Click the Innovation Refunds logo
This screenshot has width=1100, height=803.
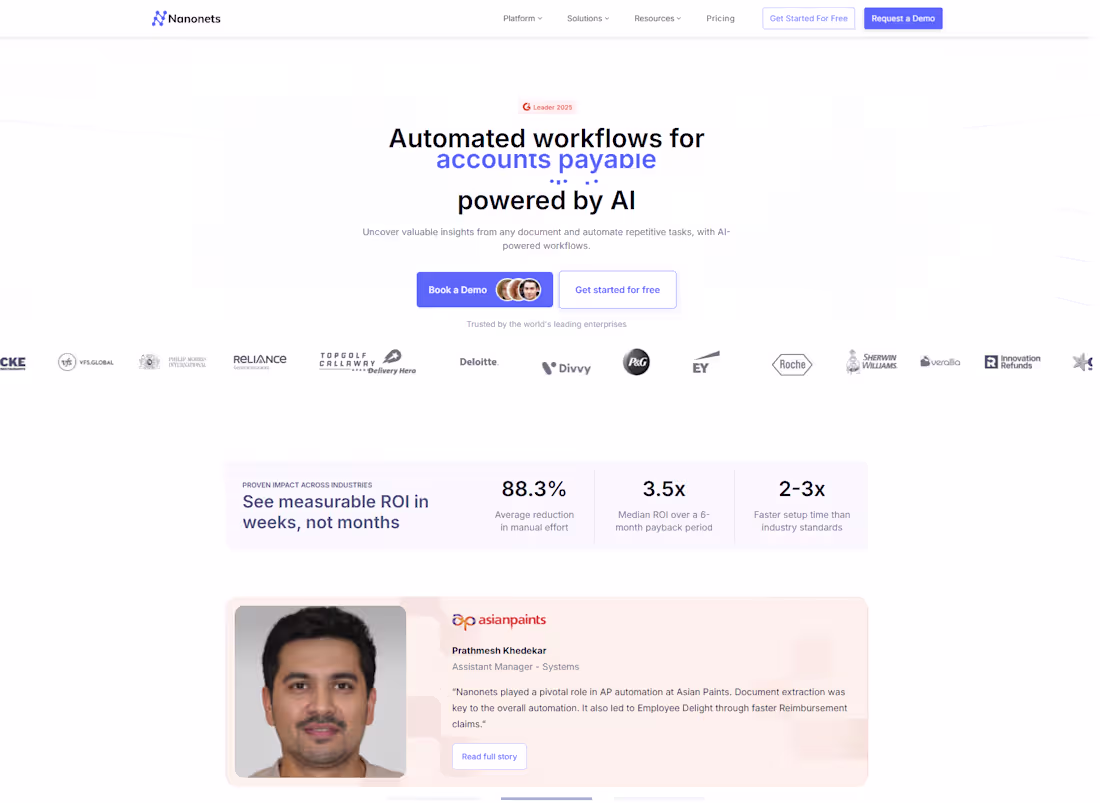tap(1011, 362)
